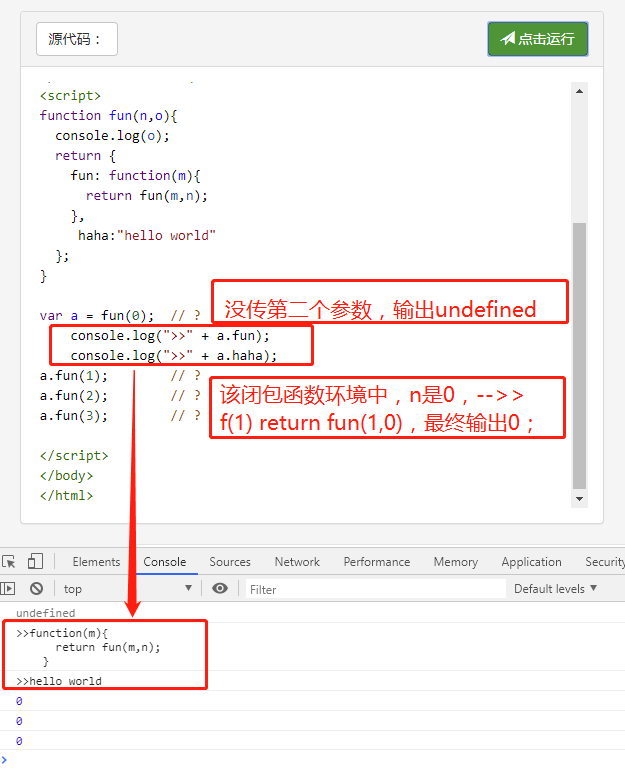Click the code editor scroll down arrow

click(x=579, y=499)
